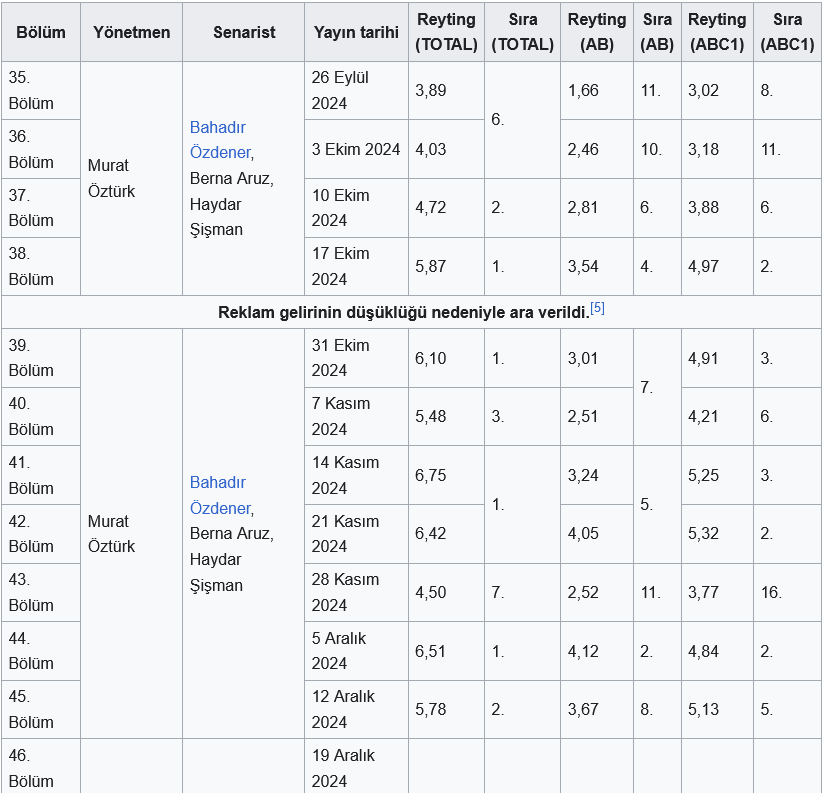Click the Bölüm column header

coord(41,32)
